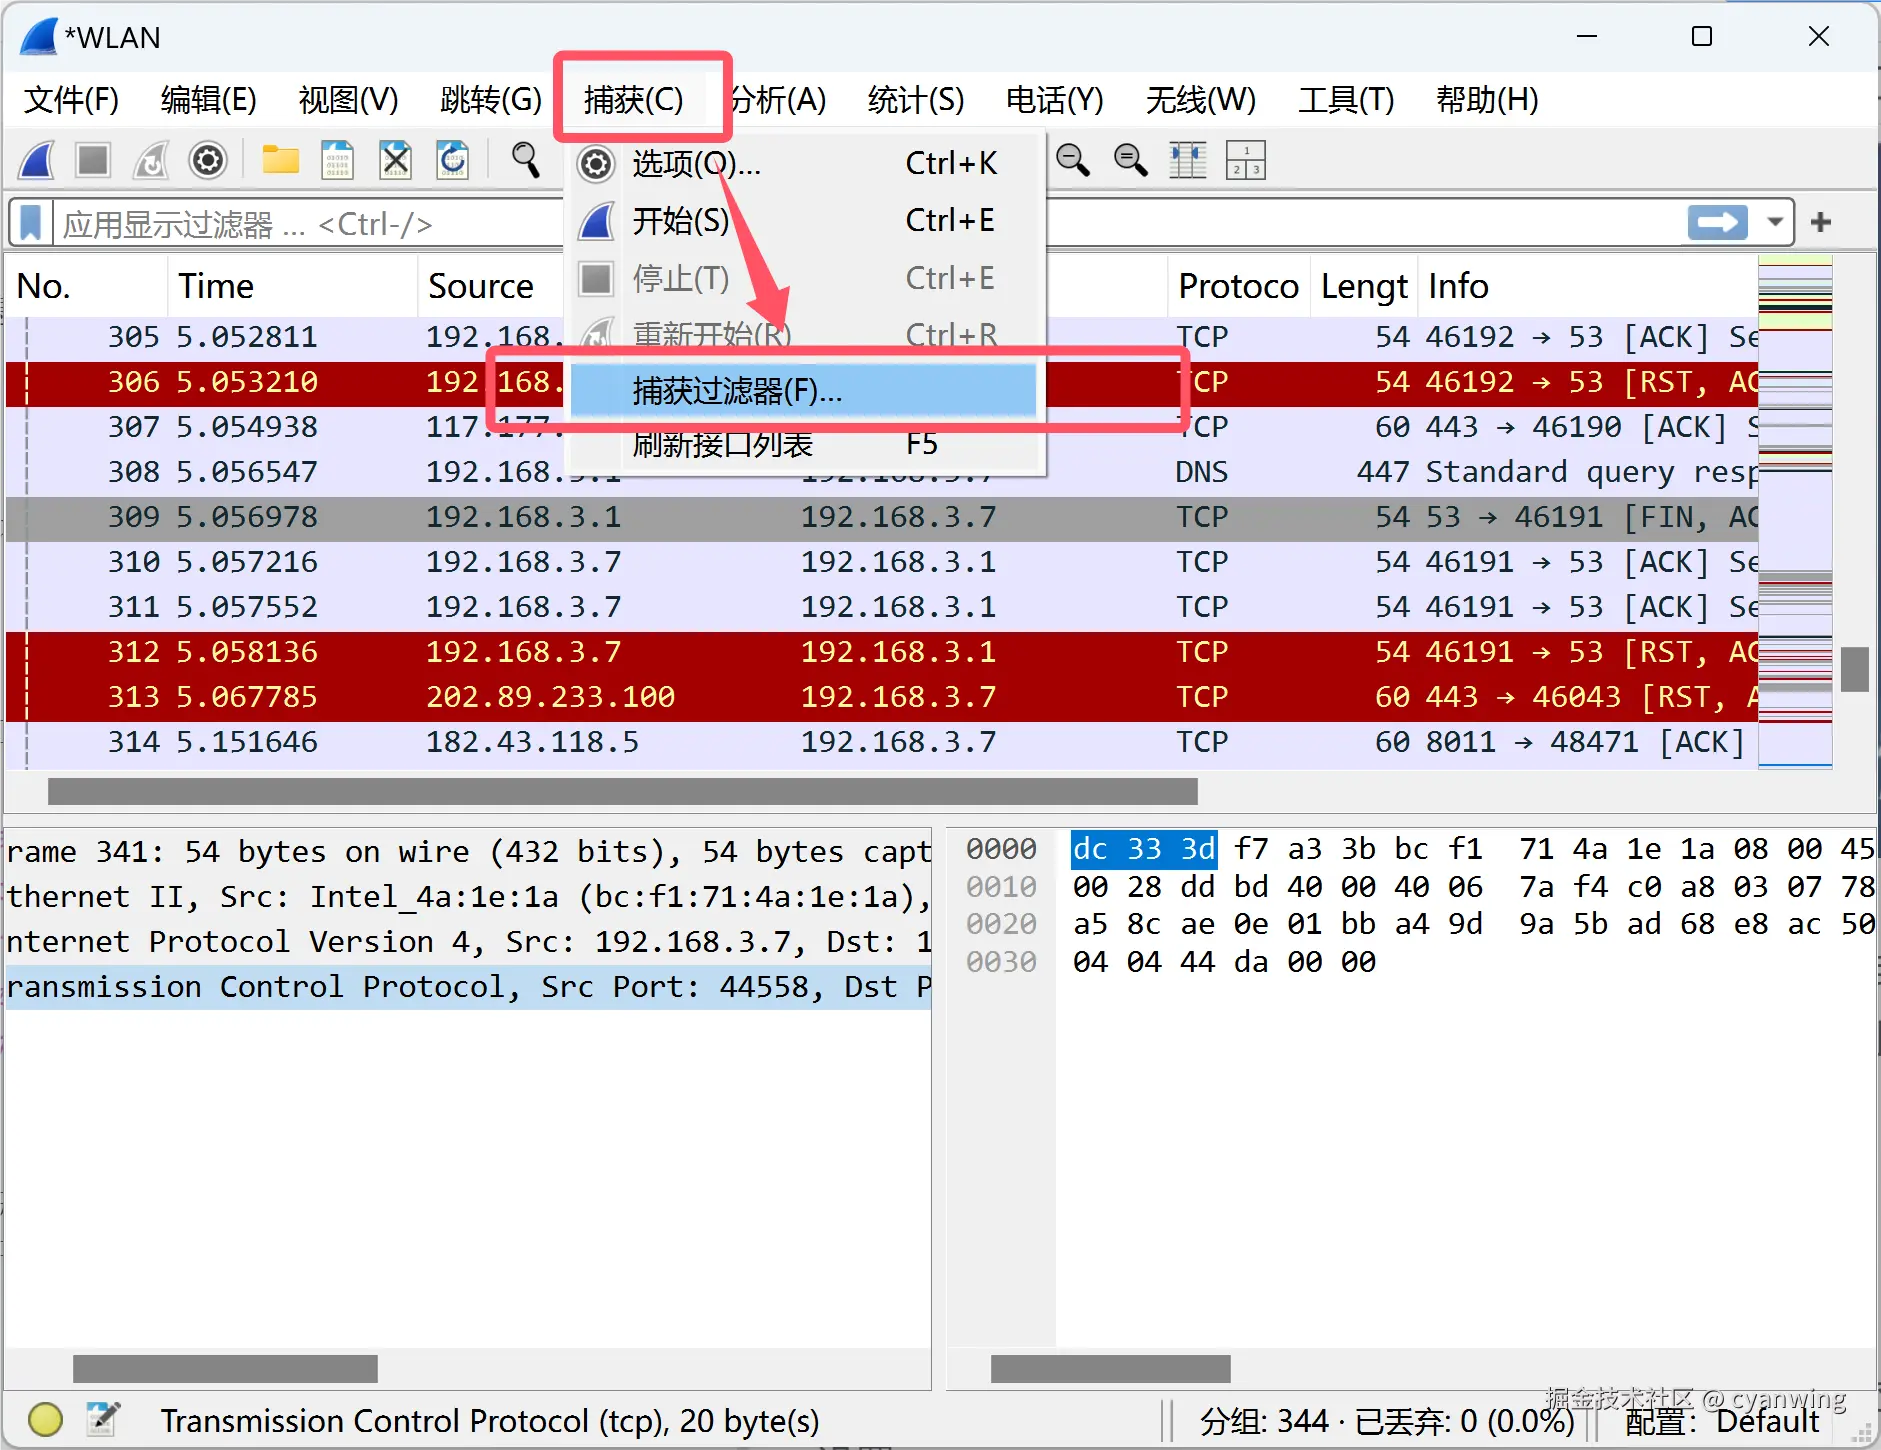The height and width of the screenshot is (1450, 1881).
Task: Select red packet row 312 at 5.058136
Action: 882,652
